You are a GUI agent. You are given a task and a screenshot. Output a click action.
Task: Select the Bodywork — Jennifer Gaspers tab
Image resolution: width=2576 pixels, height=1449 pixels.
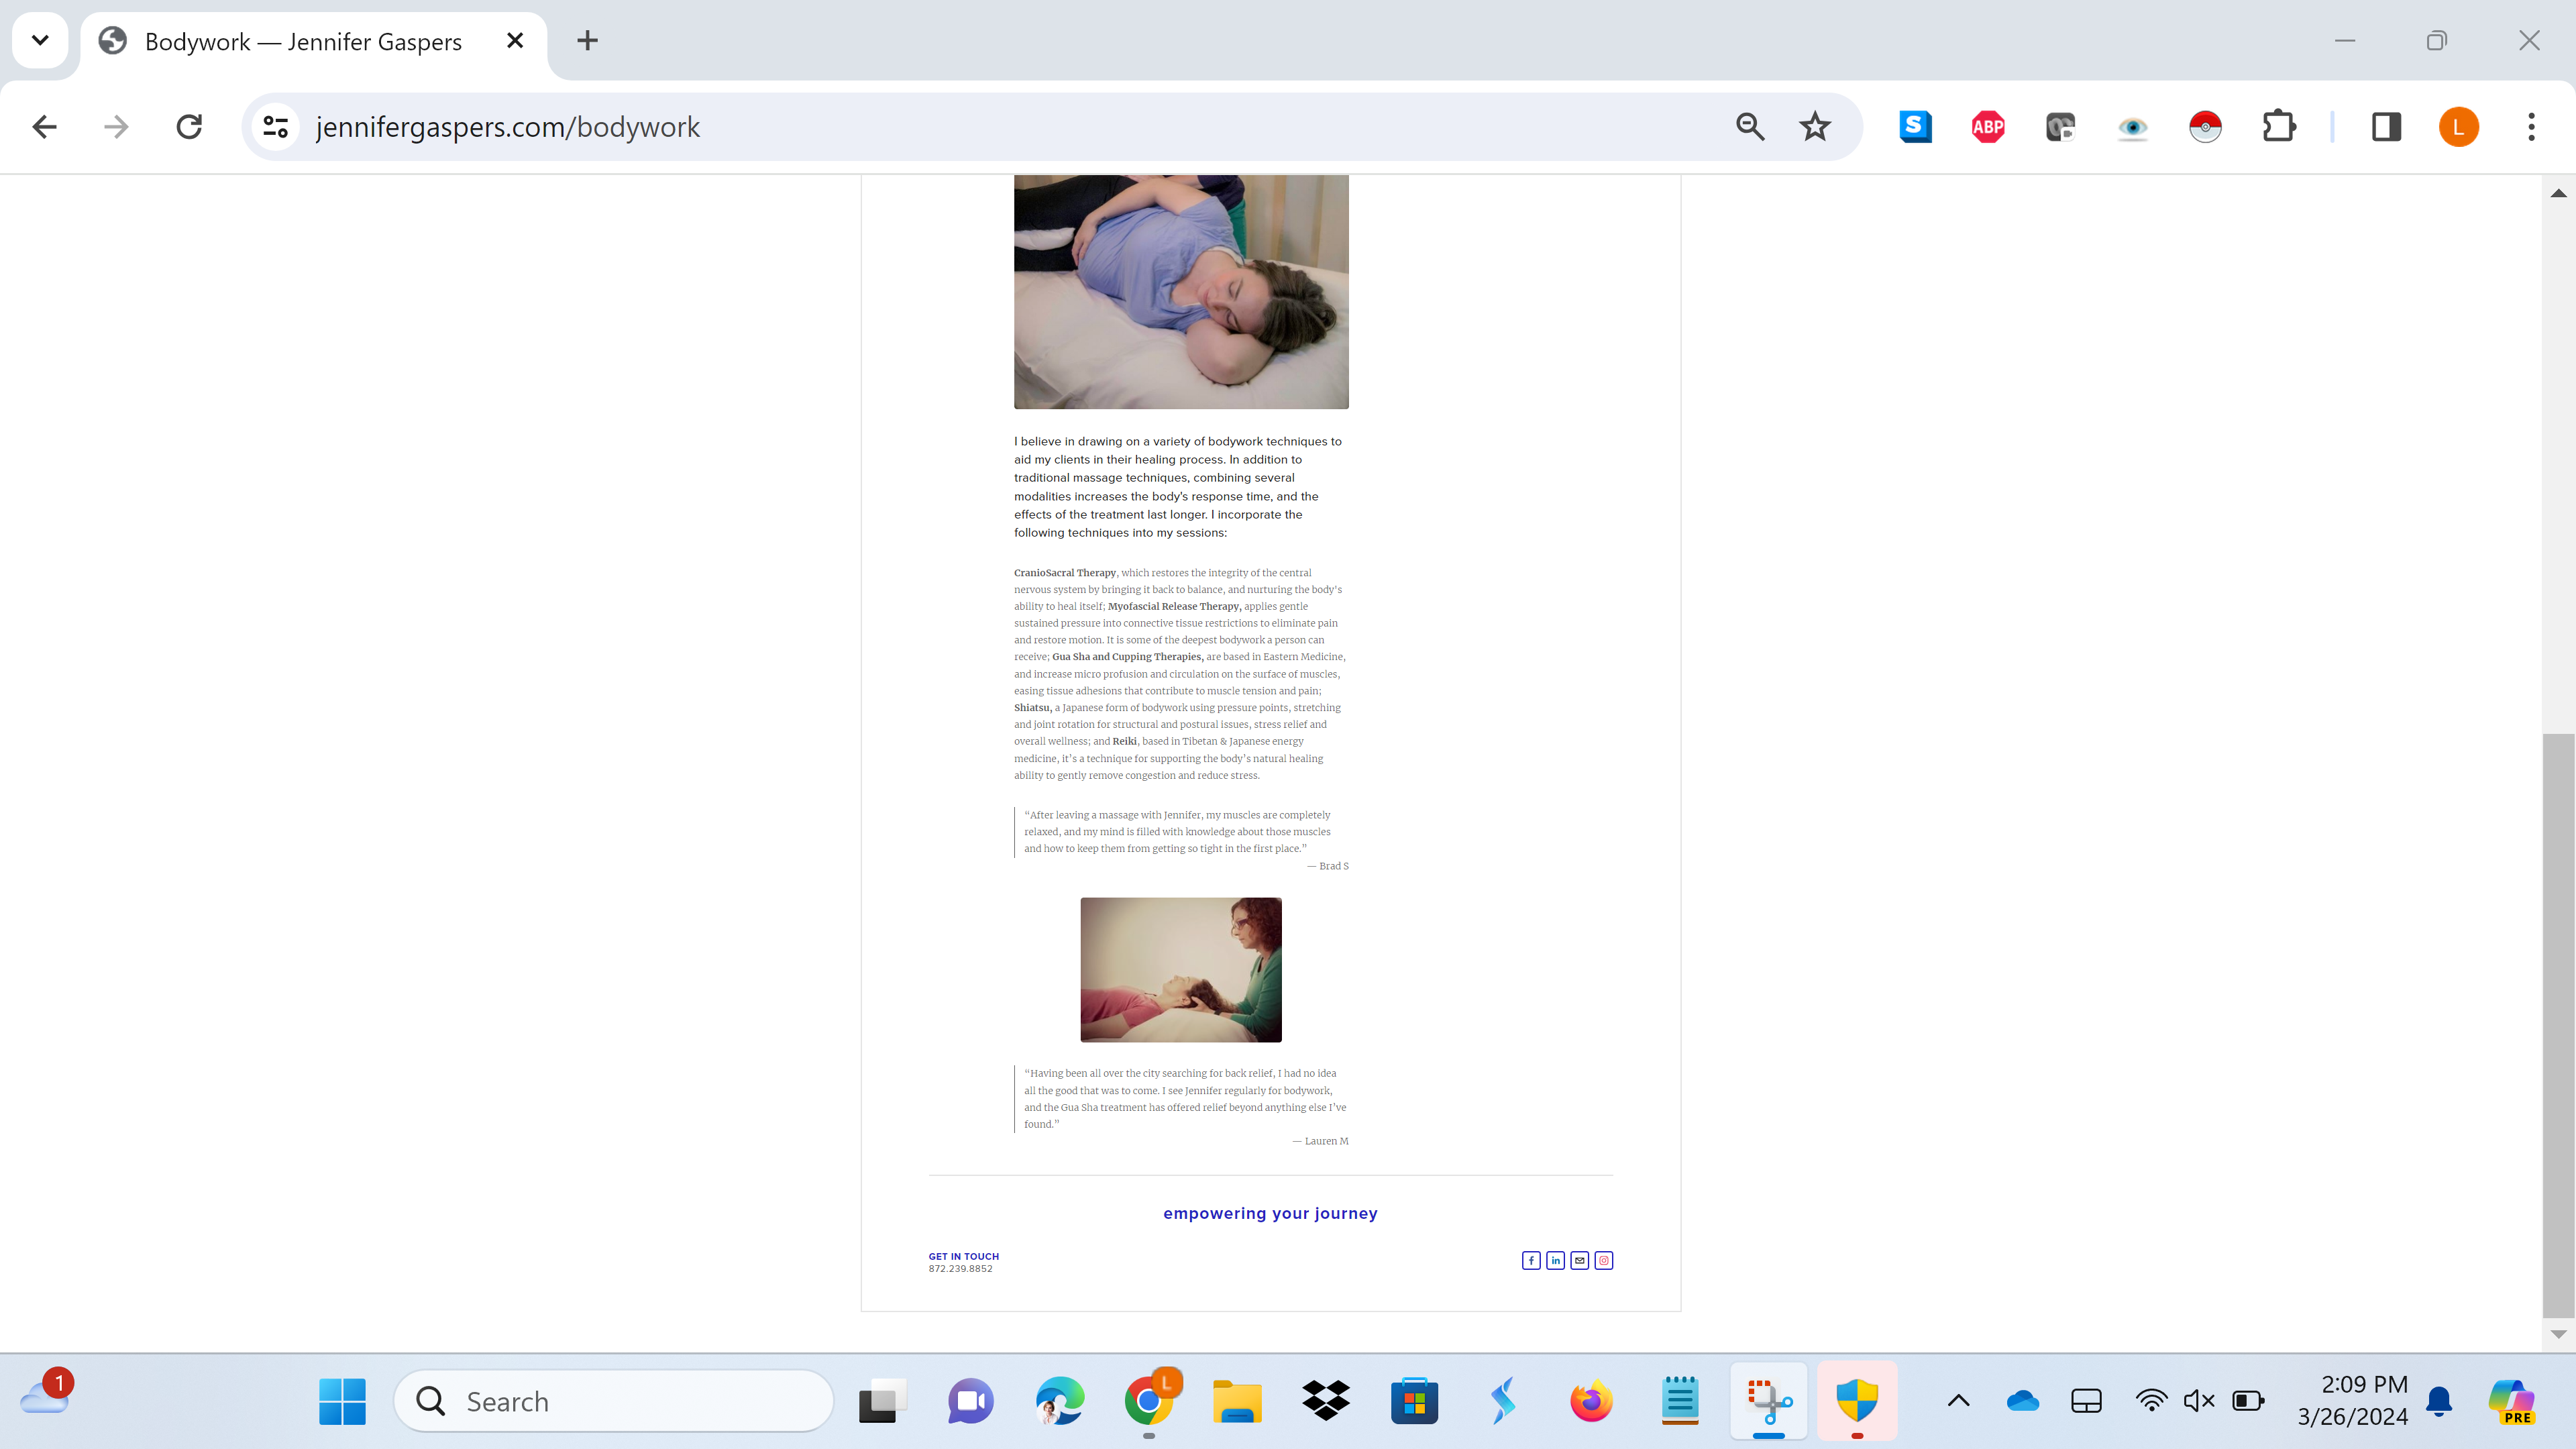point(303,41)
